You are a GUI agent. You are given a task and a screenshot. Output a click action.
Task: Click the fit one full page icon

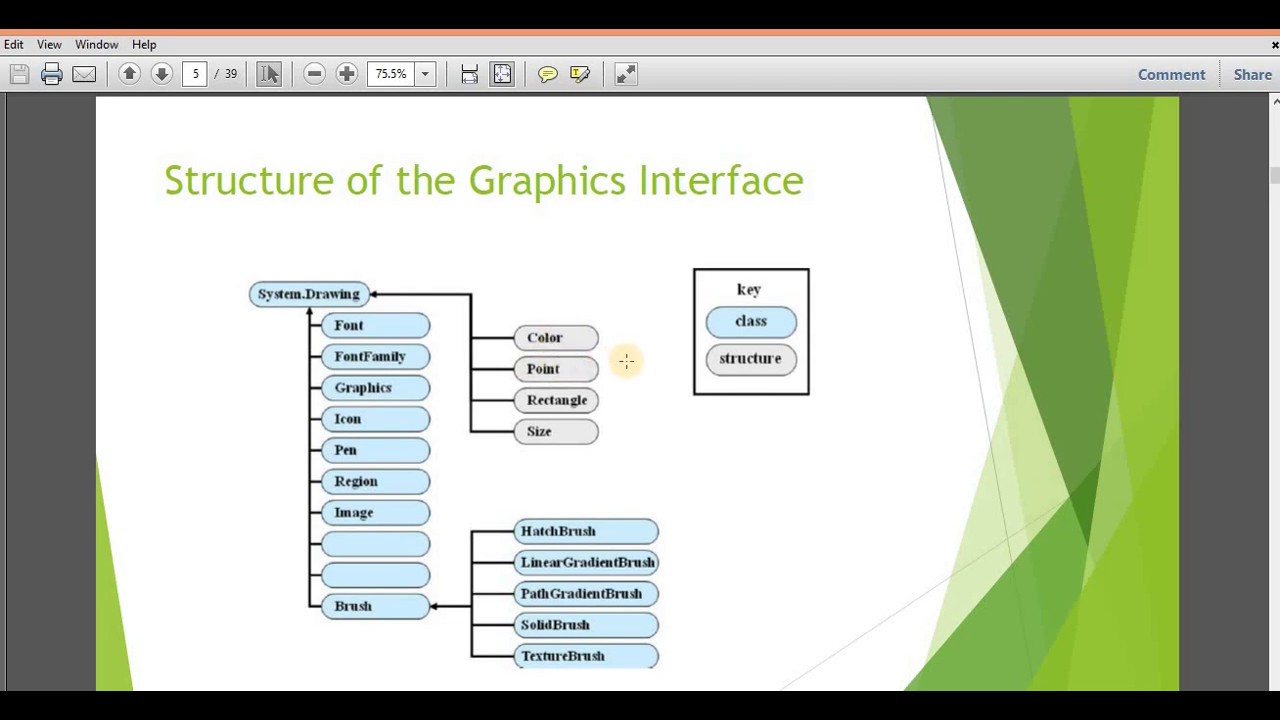(x=502, y=74)
